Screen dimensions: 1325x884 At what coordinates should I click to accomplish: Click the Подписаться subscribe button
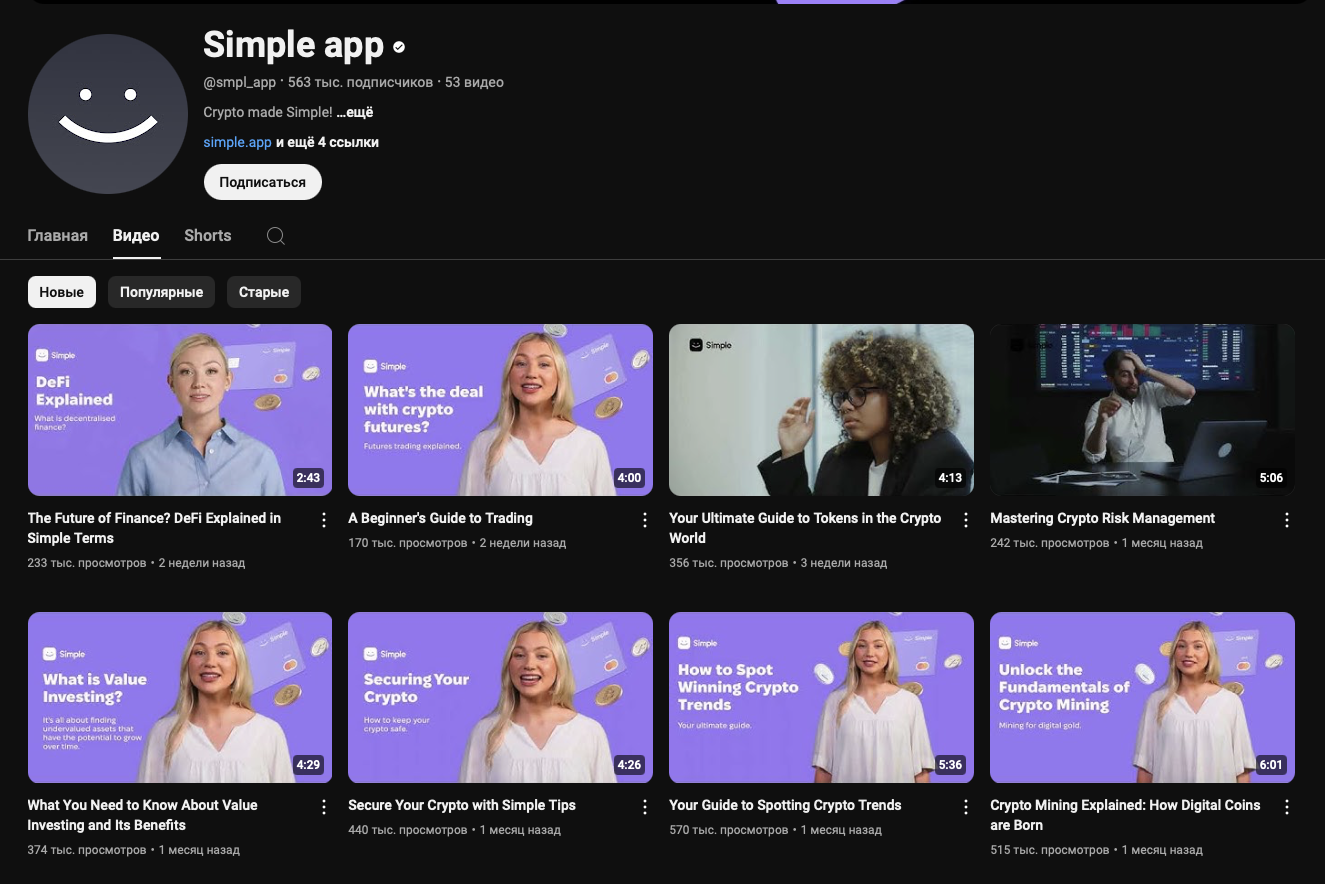[x=263, y=182]
